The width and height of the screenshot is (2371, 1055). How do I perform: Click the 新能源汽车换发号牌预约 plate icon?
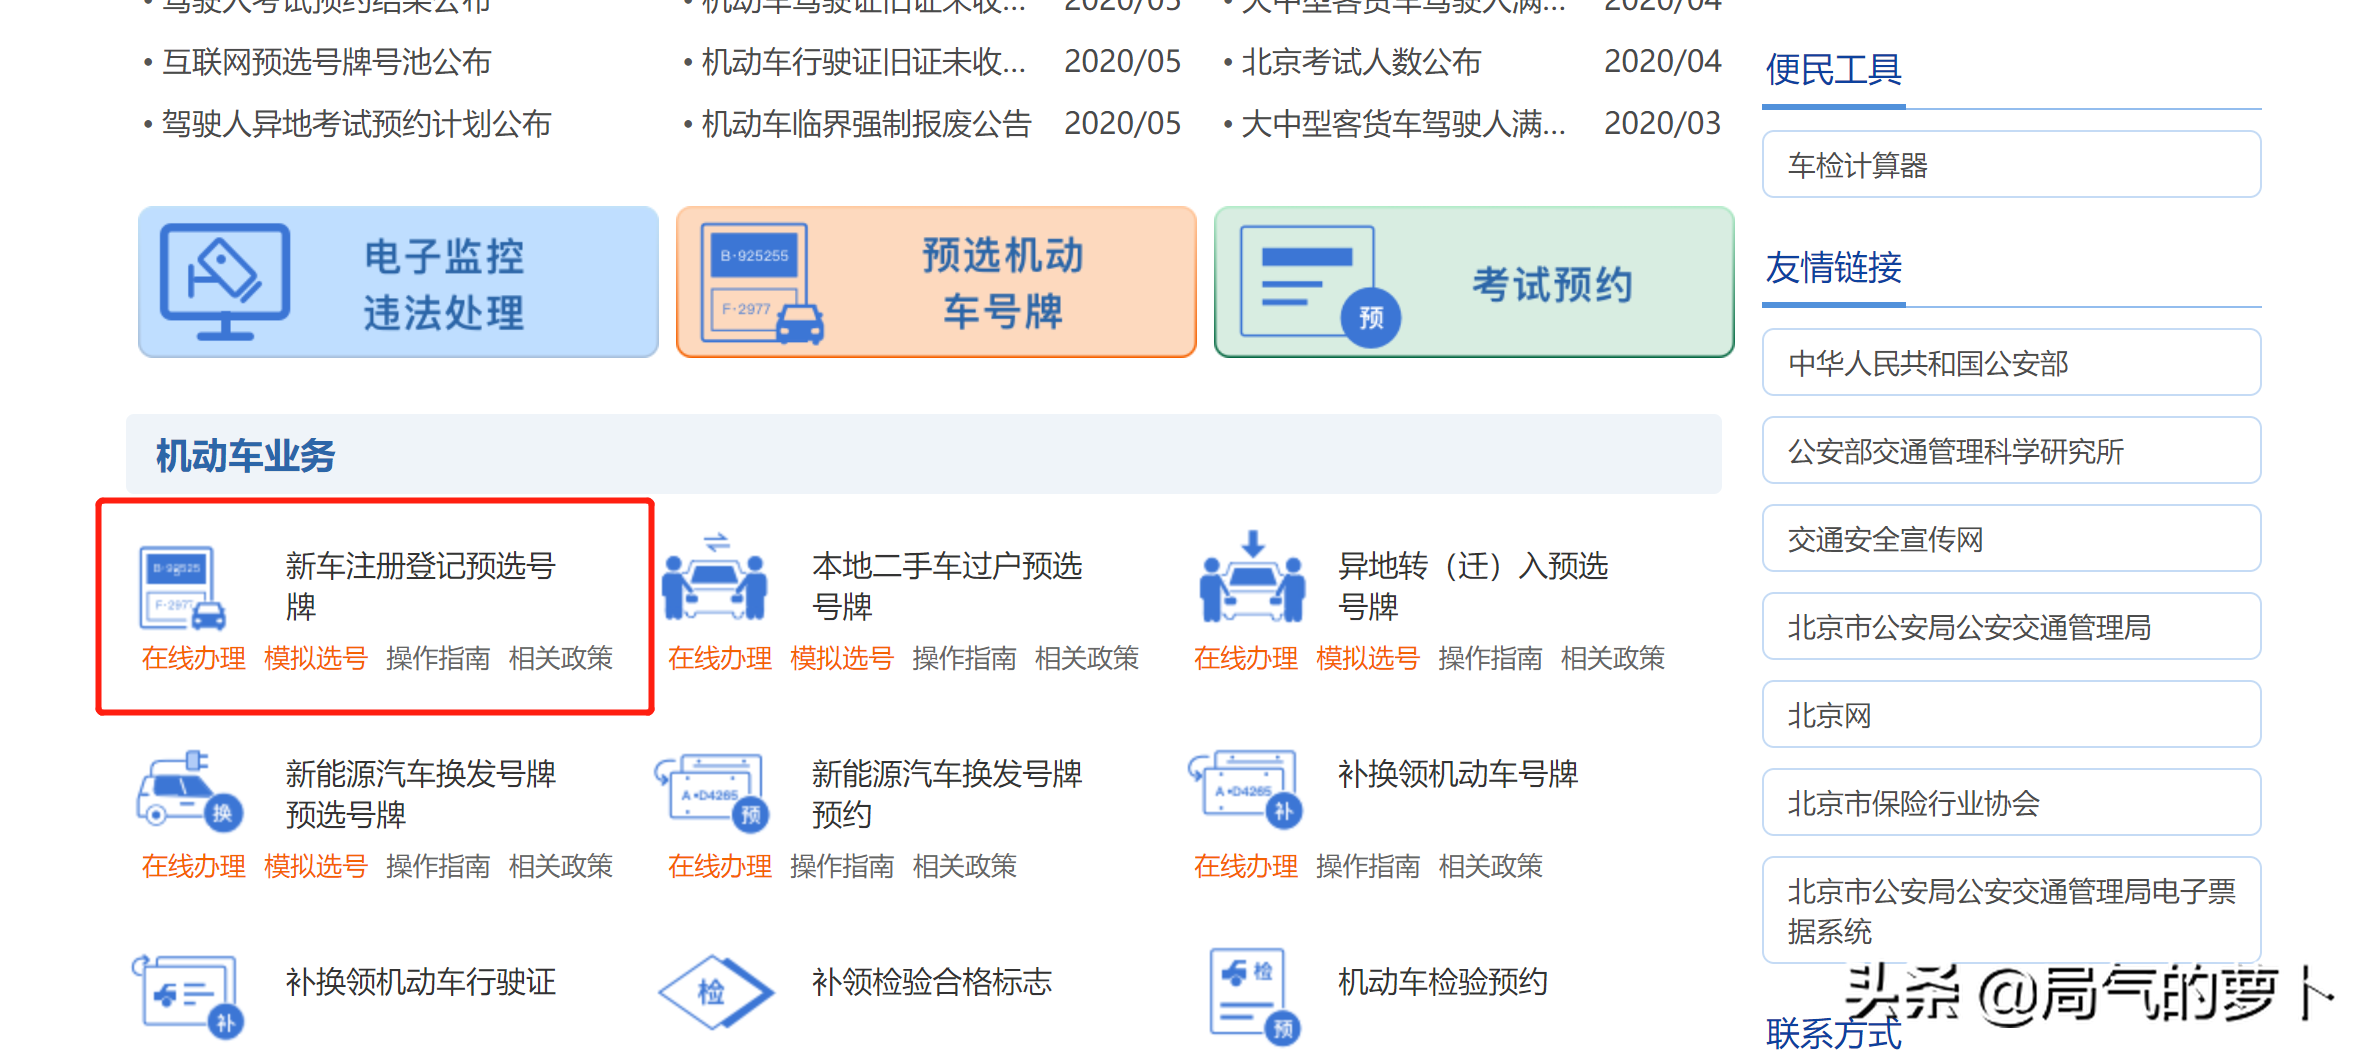coord(712,793)
